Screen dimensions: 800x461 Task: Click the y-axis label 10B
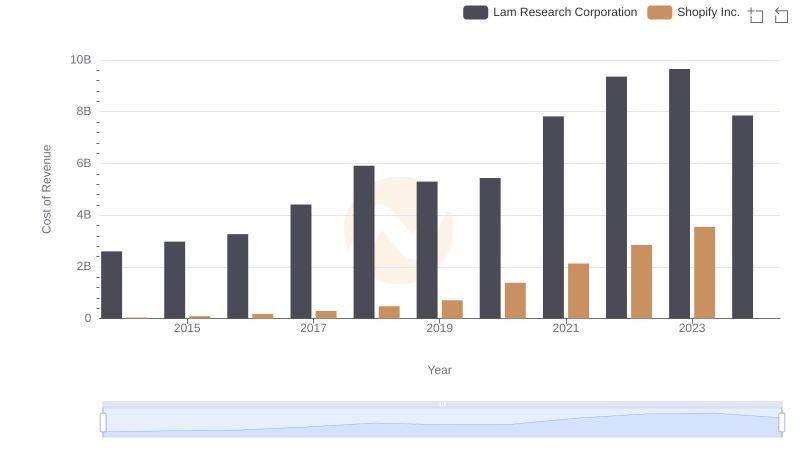click(81, 60)
